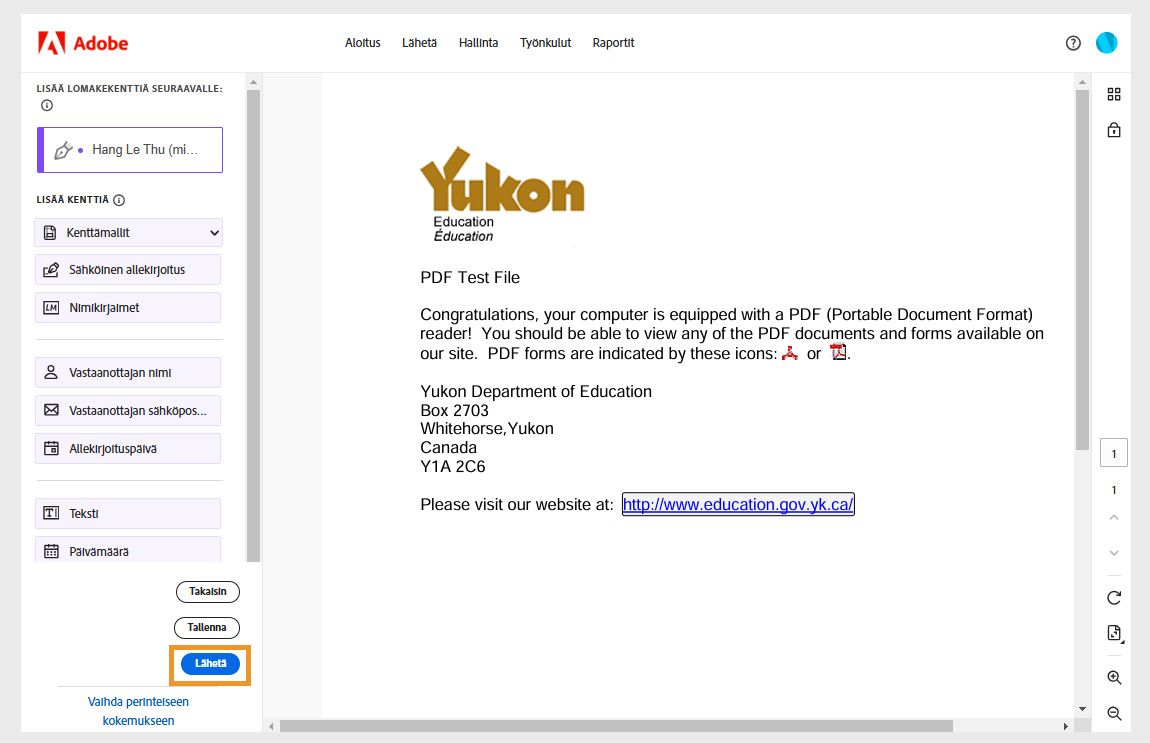Click the 'Whitehorse, Yukon' text line
The height and width of the screenshot is (743, 1150).
coord(486,429)
